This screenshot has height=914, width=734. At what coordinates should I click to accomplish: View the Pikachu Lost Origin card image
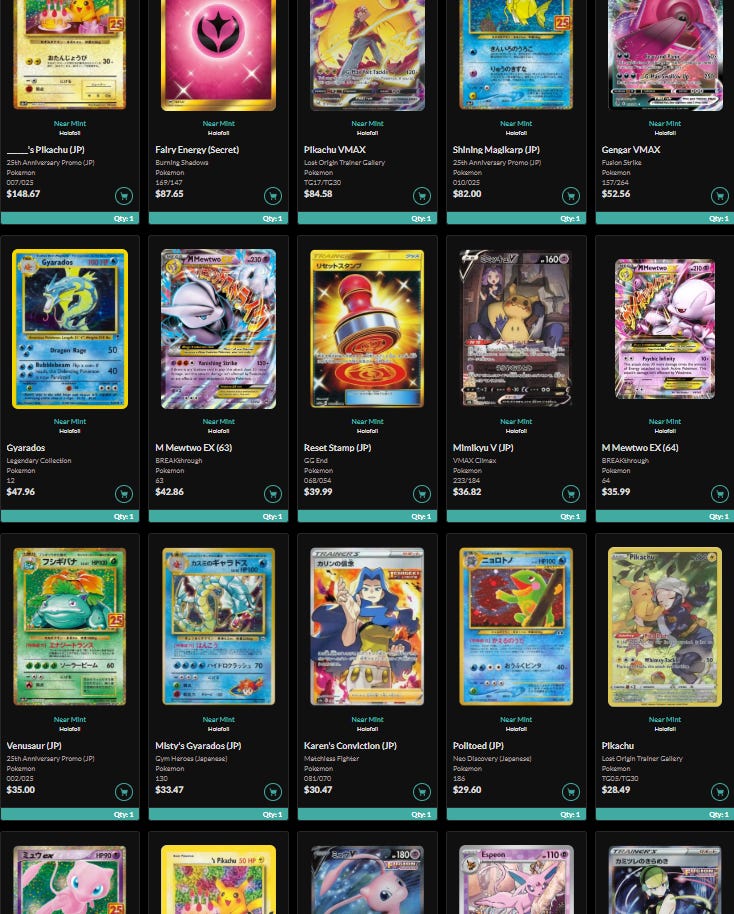(665, 627)
